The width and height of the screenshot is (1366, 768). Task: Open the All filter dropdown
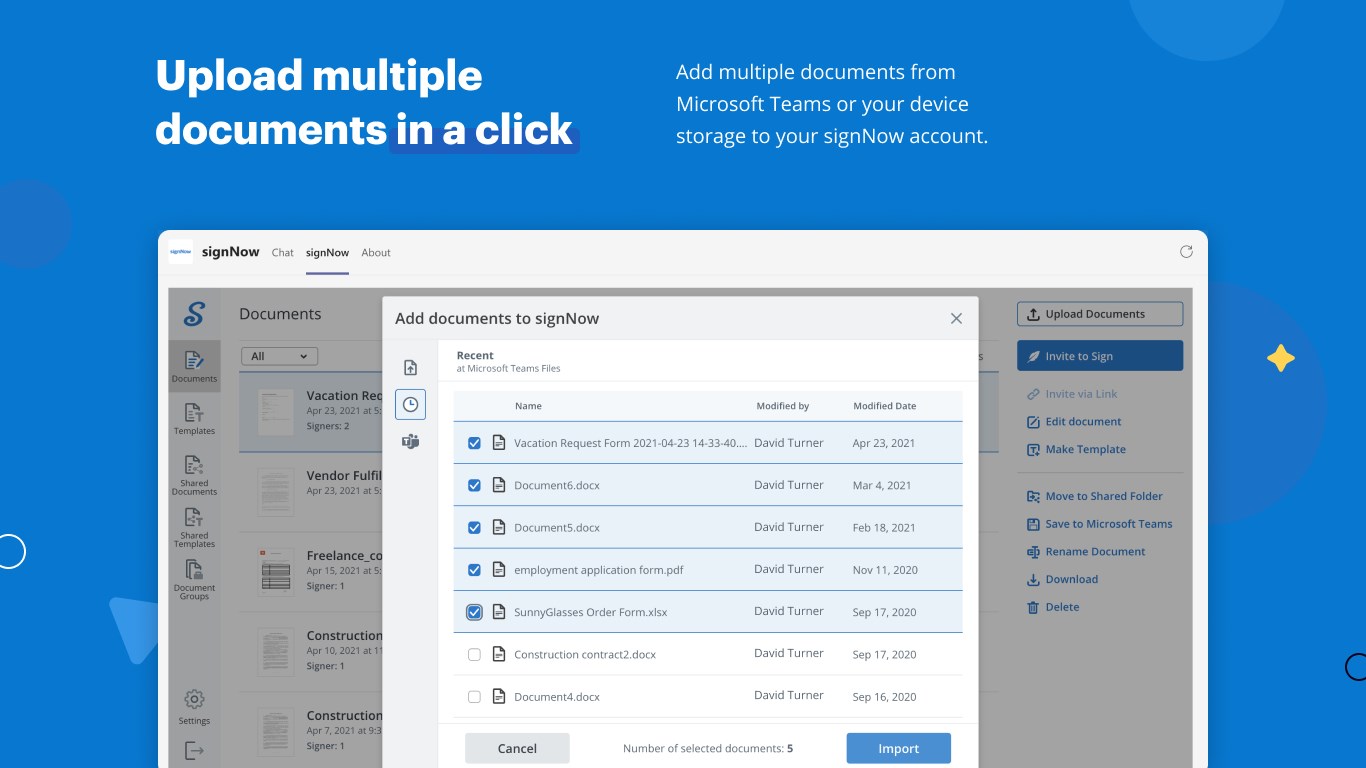[279, 356]
